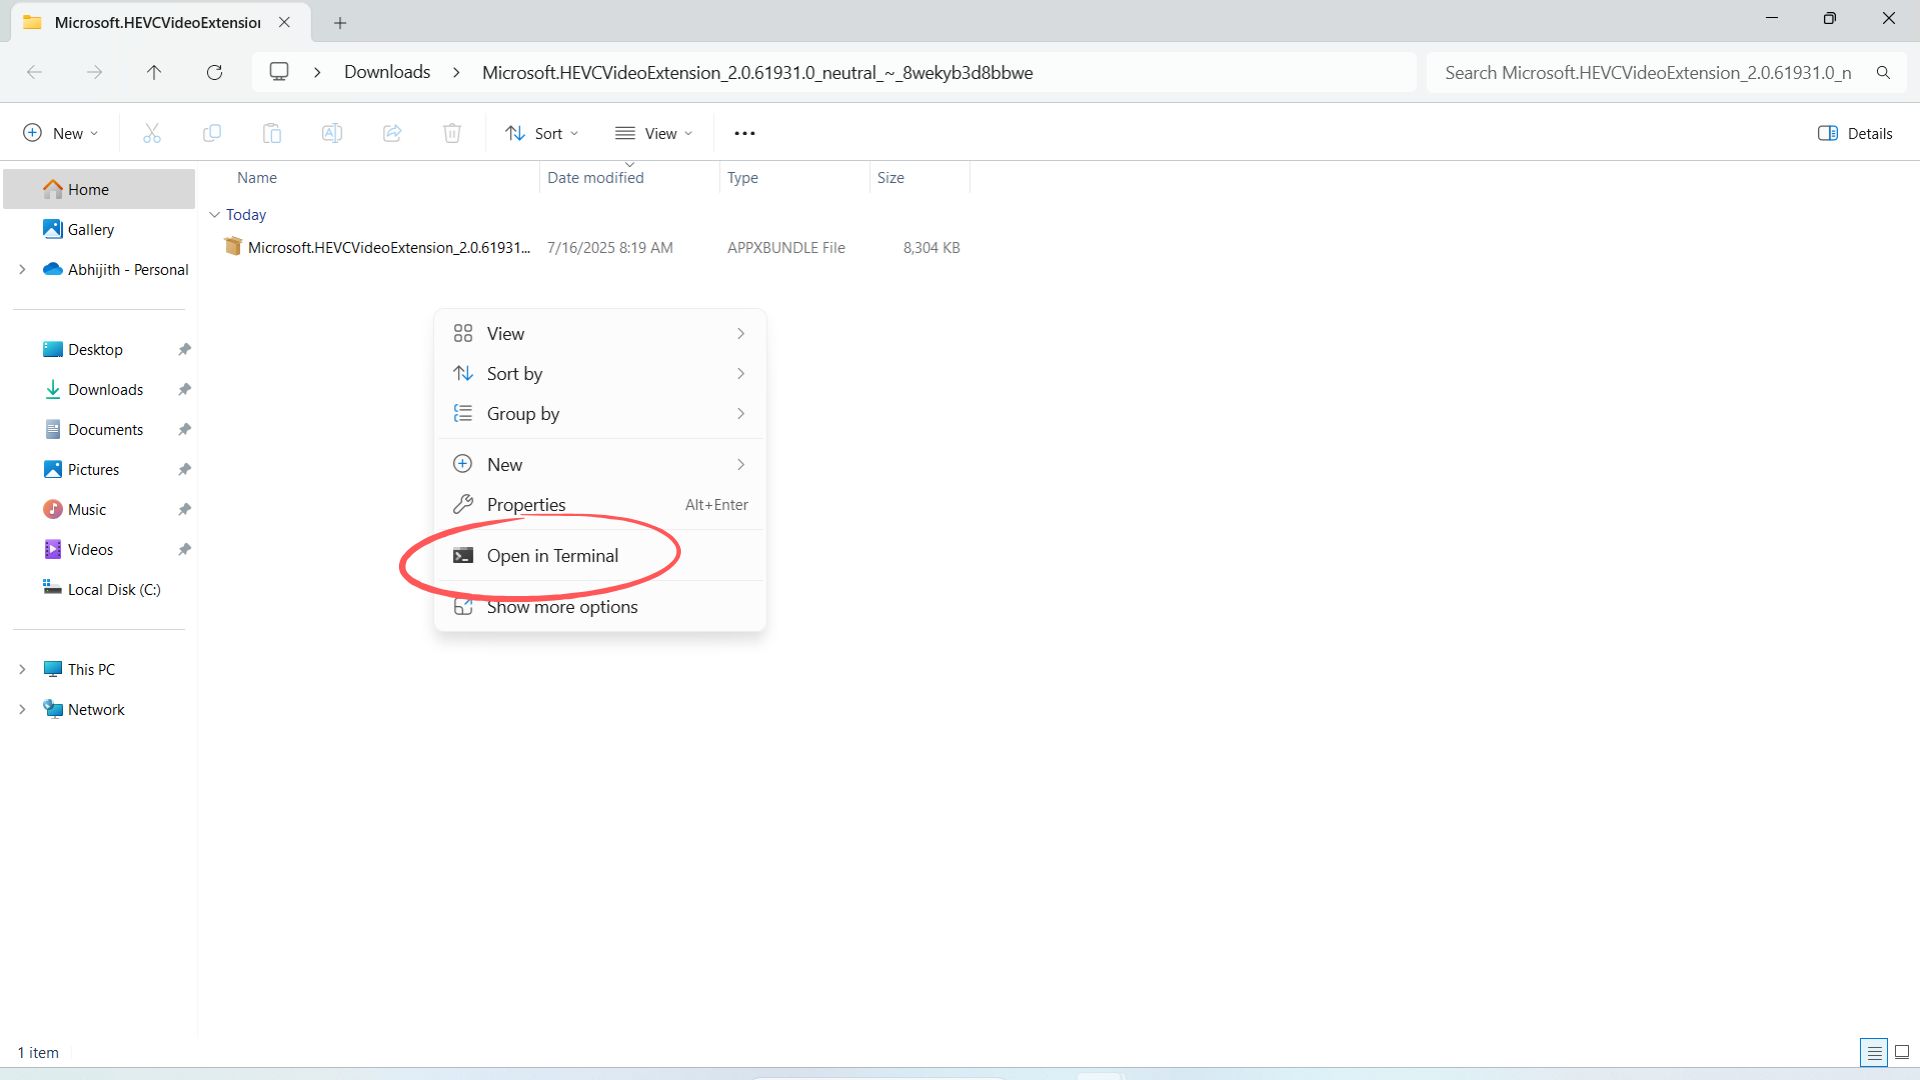Click the PC monitor icon in address bar
The width and height of the screenshot is (1920, 1080).
click(279, 72)
